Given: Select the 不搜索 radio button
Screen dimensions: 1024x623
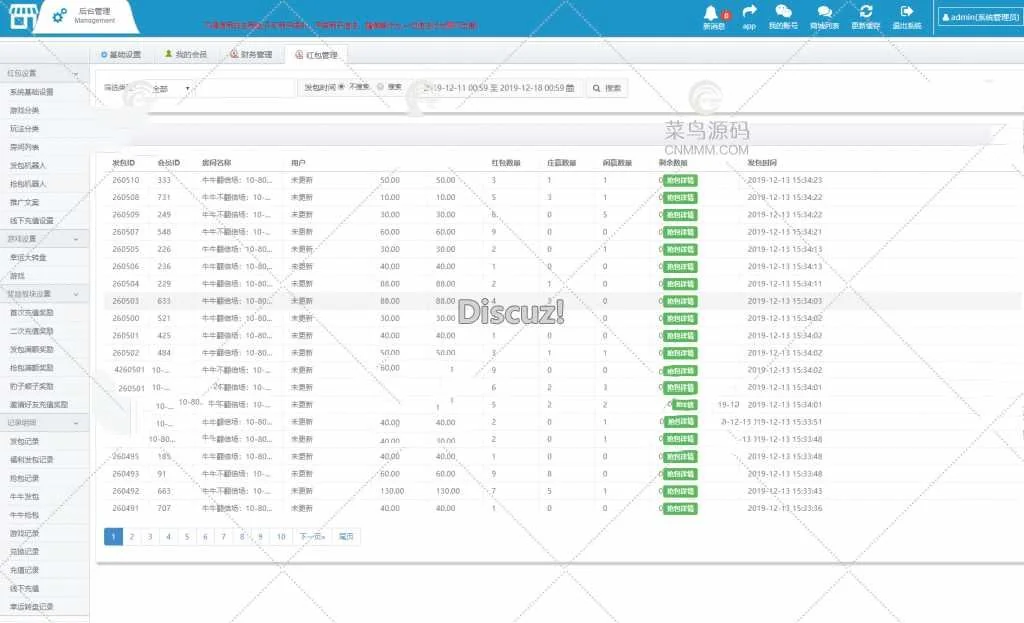Looking at the screenshot, I should click(342, 87).
